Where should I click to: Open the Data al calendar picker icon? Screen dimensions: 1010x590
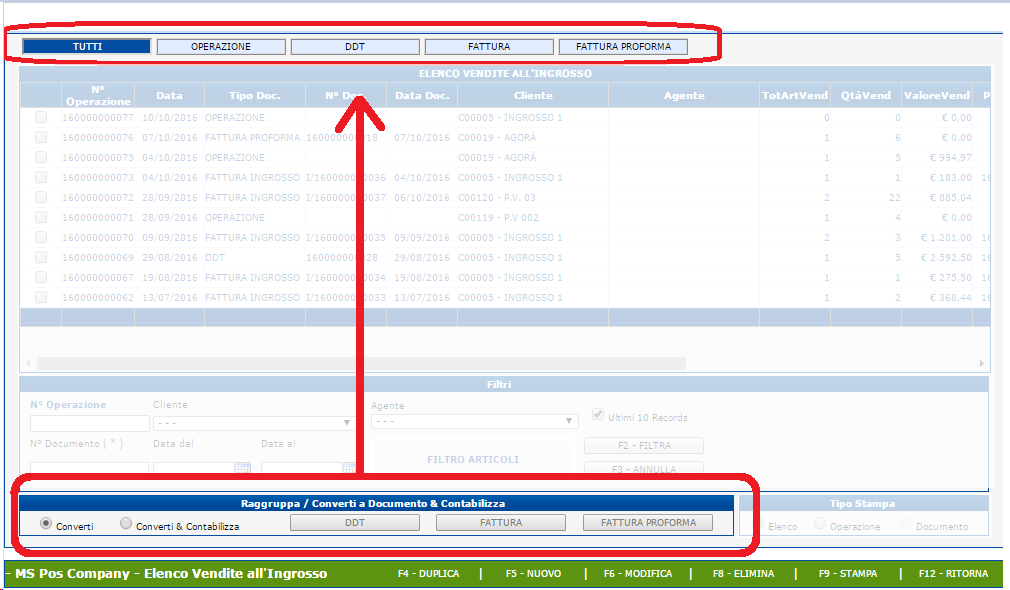tap(348, 468)
